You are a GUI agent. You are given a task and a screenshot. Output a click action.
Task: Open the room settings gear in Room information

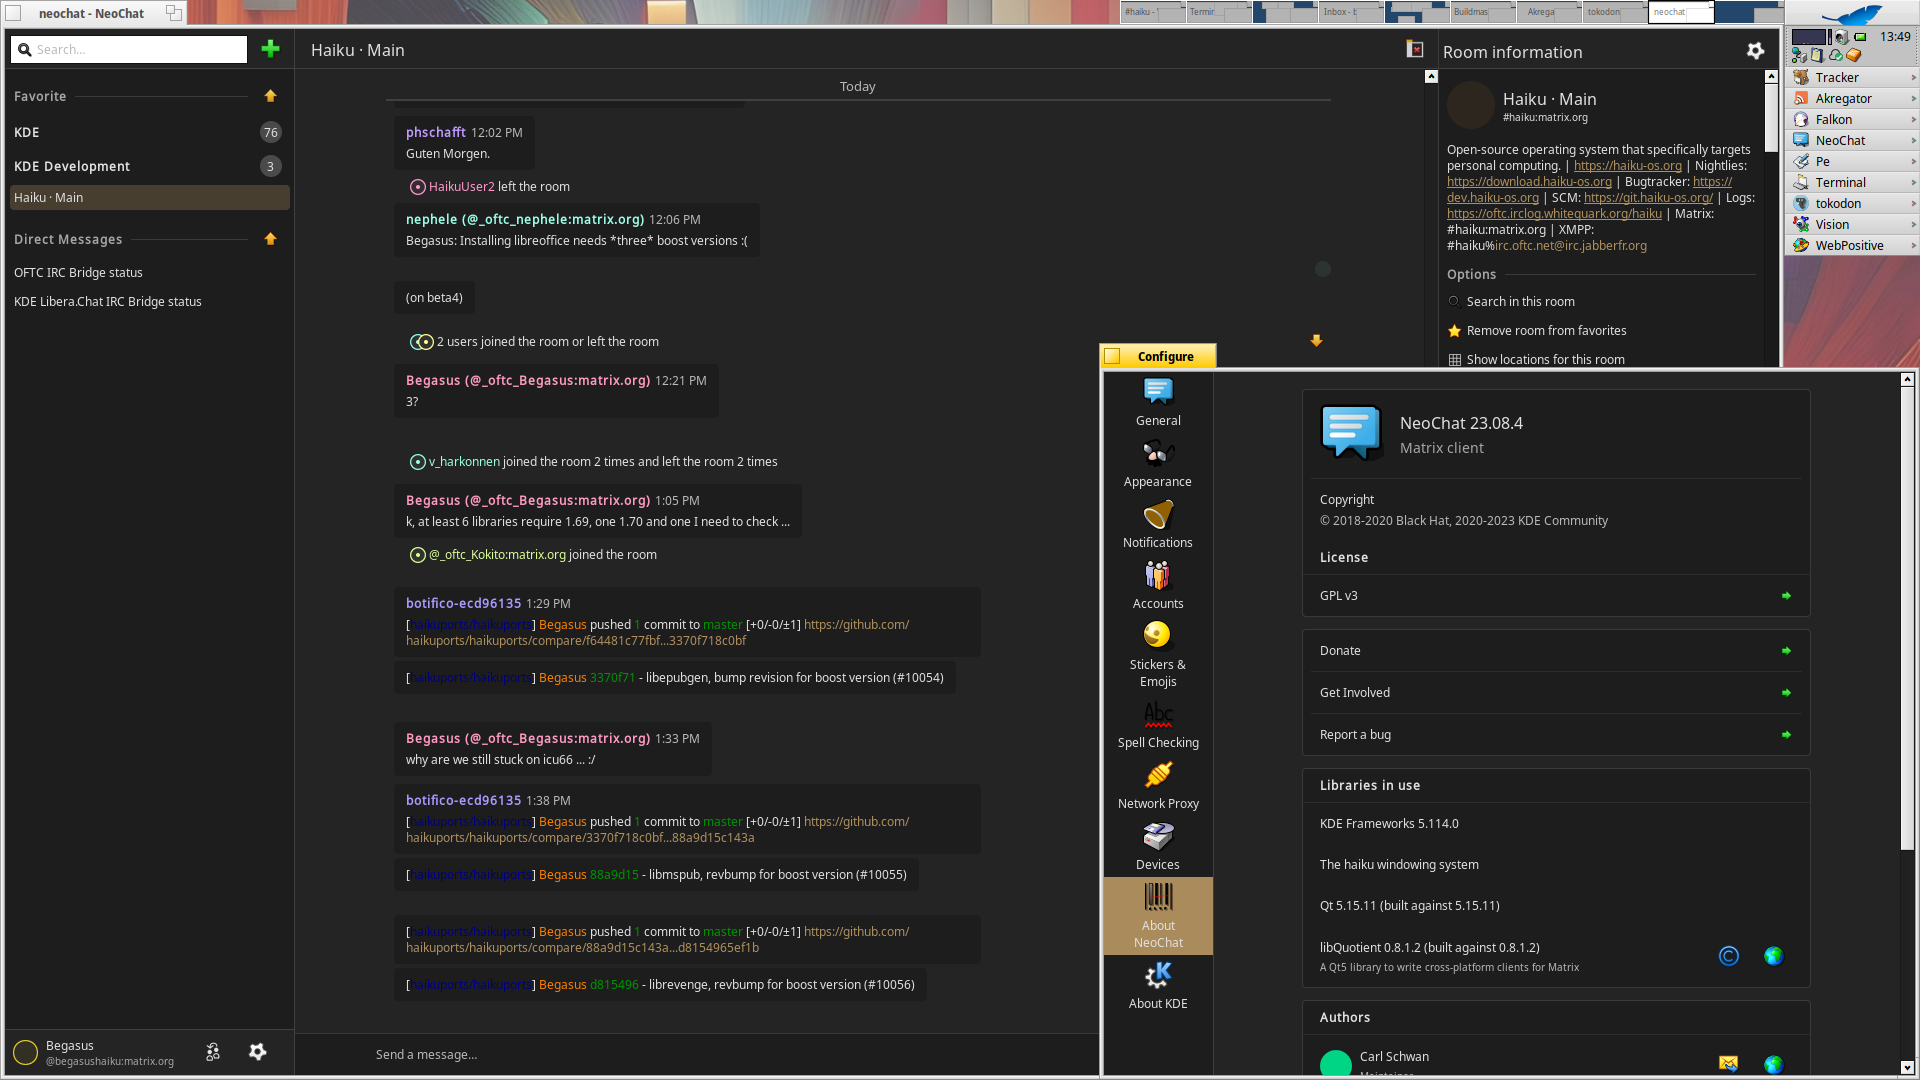1755,50
